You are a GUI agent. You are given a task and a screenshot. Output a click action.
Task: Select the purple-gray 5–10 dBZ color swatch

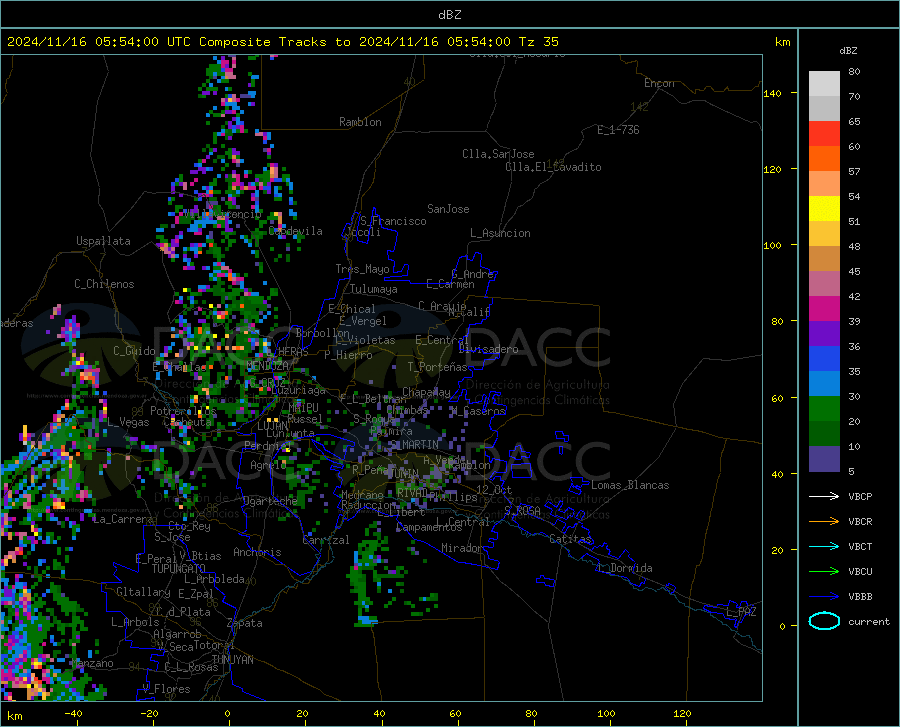824,458
